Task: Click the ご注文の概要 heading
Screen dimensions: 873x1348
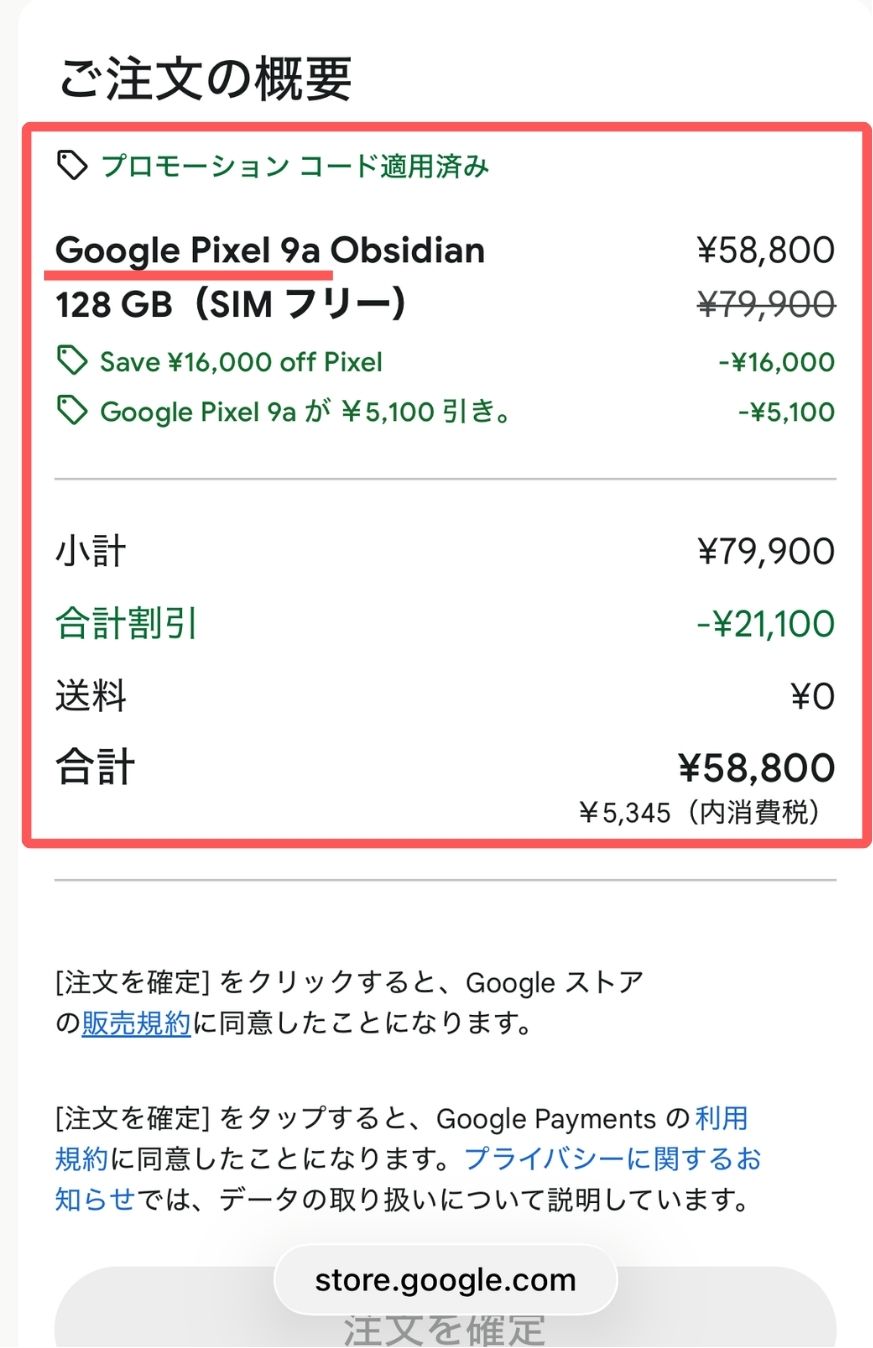Action: point(206,80)
